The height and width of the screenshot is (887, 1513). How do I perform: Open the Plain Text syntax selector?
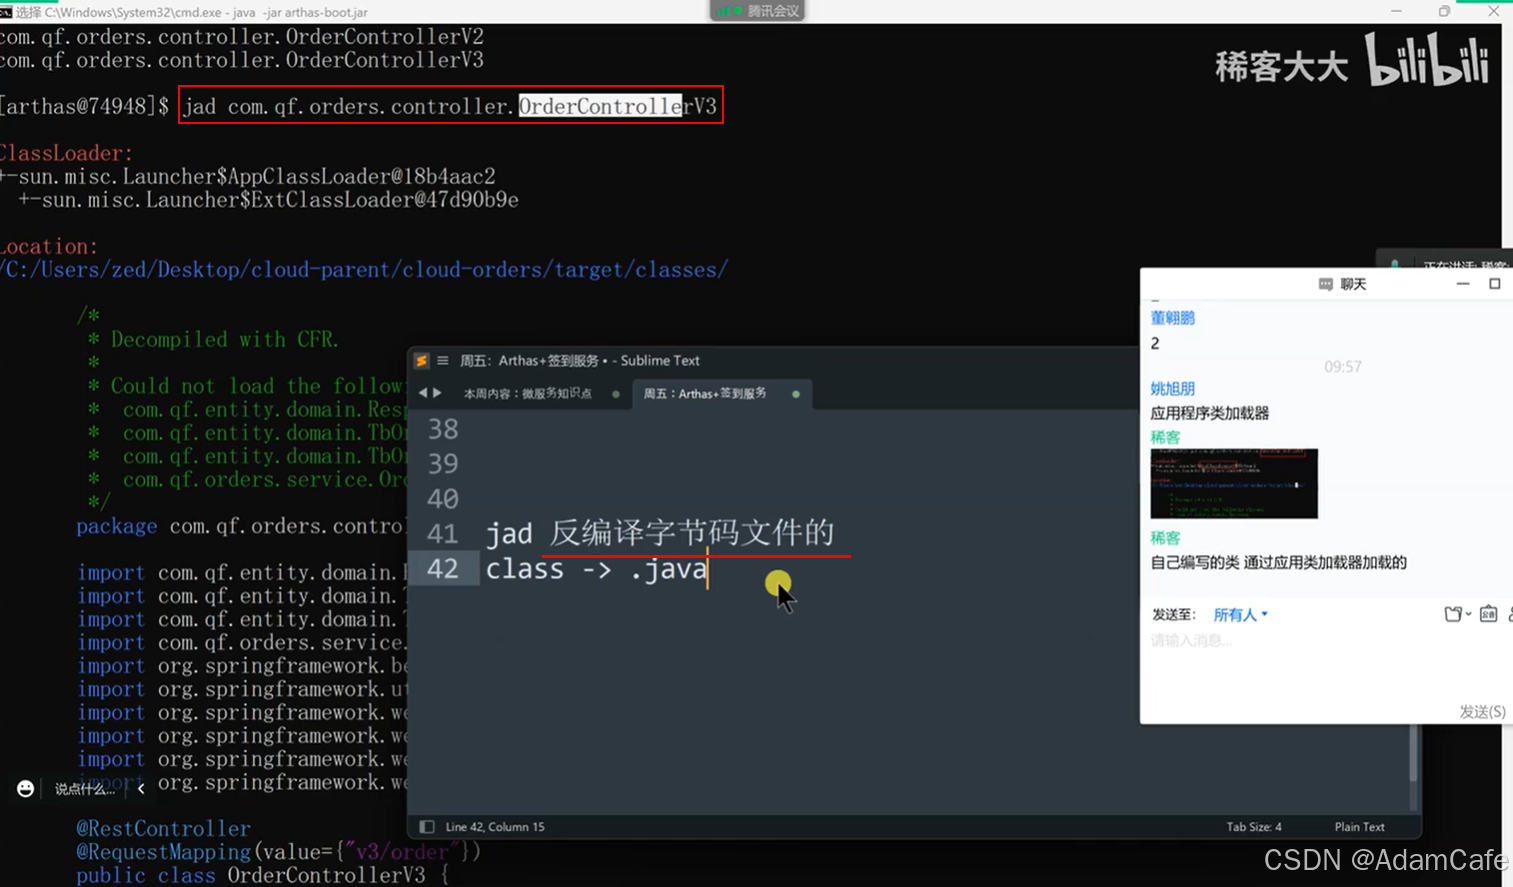[1359, 827]
